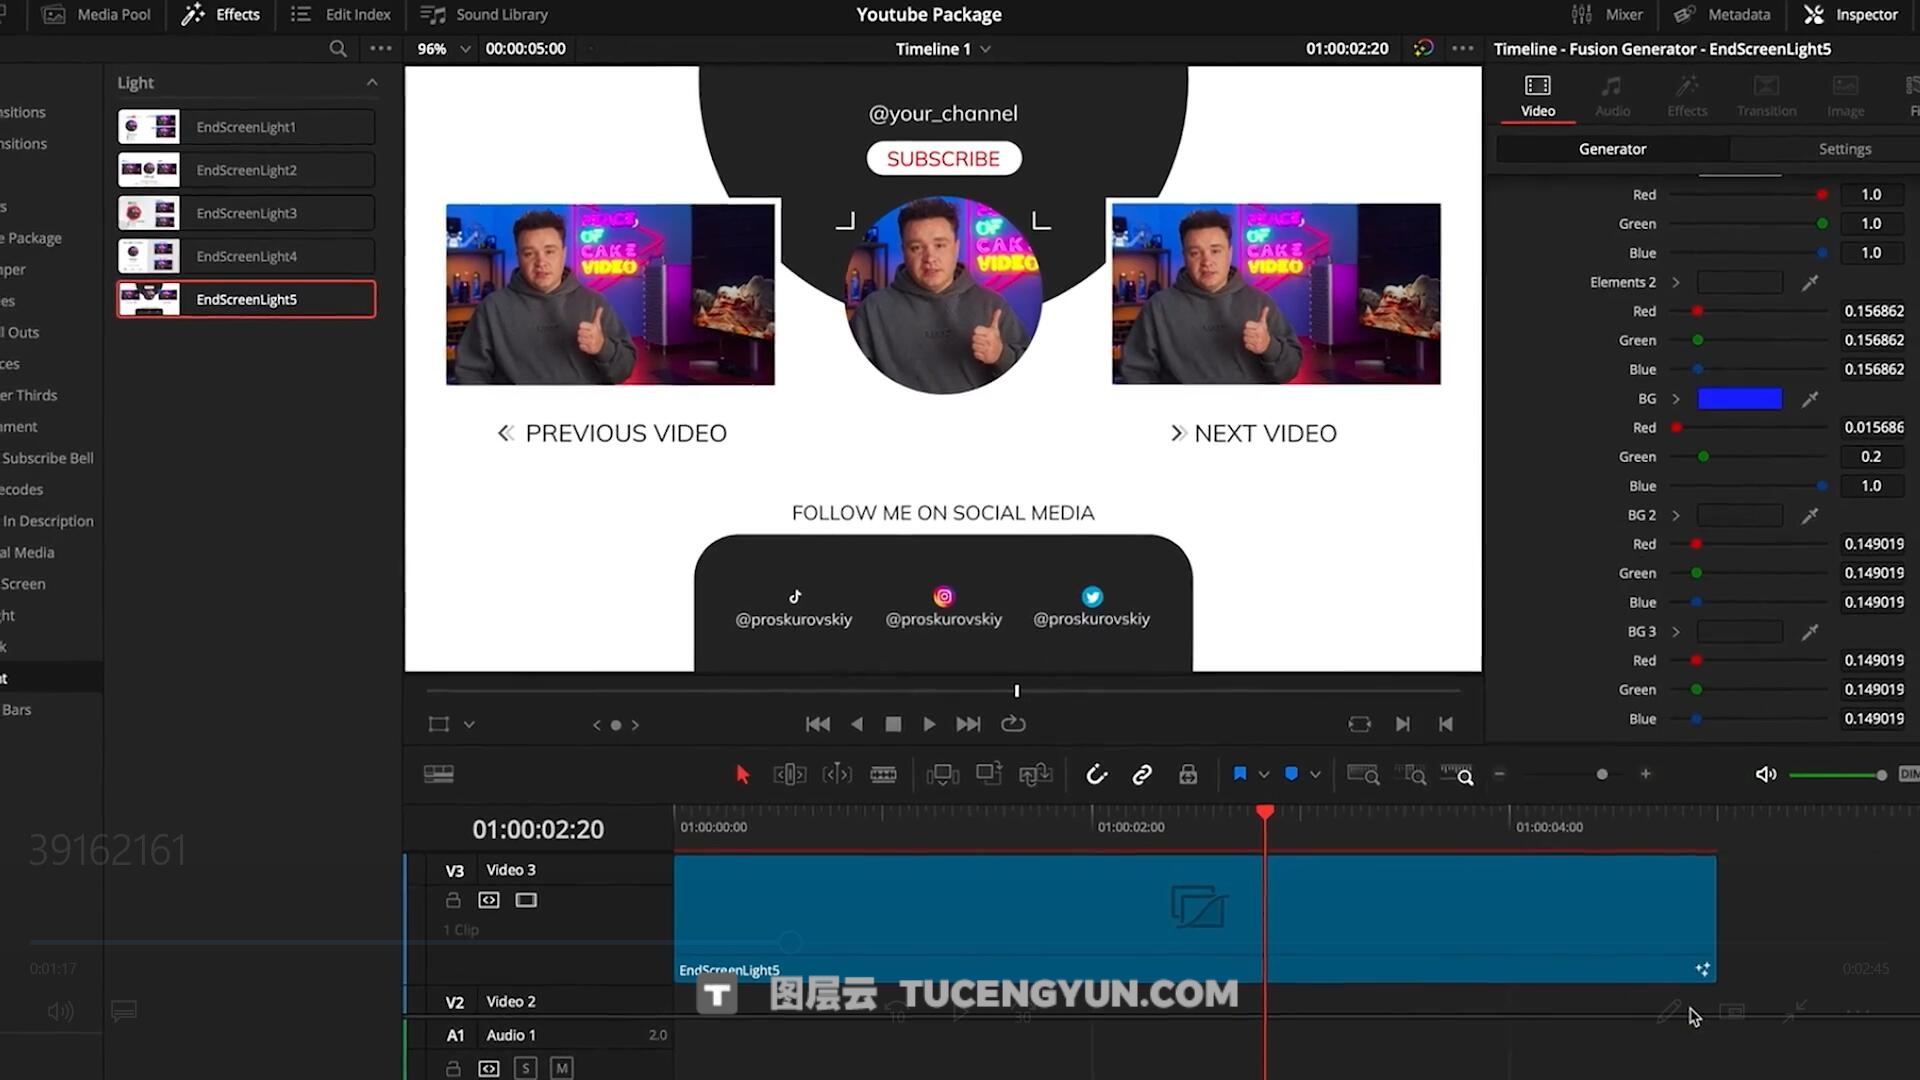Overwrite clip onto timeline

click(x=989, y=773)
